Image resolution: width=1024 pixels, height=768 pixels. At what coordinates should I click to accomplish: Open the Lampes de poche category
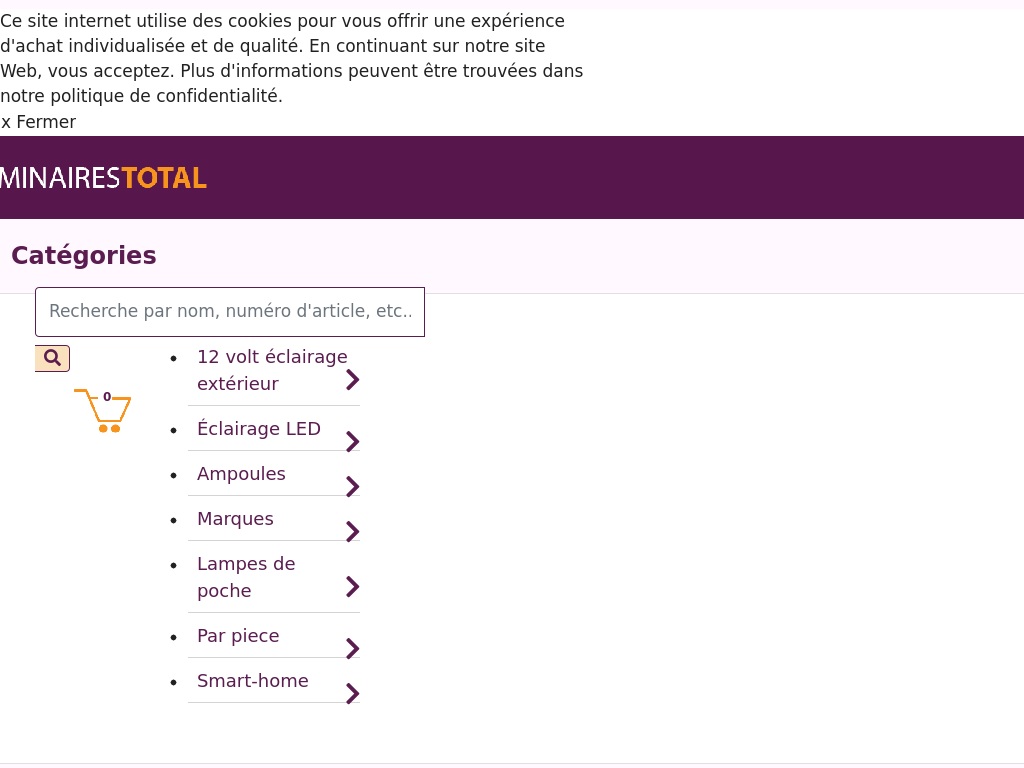246,577
